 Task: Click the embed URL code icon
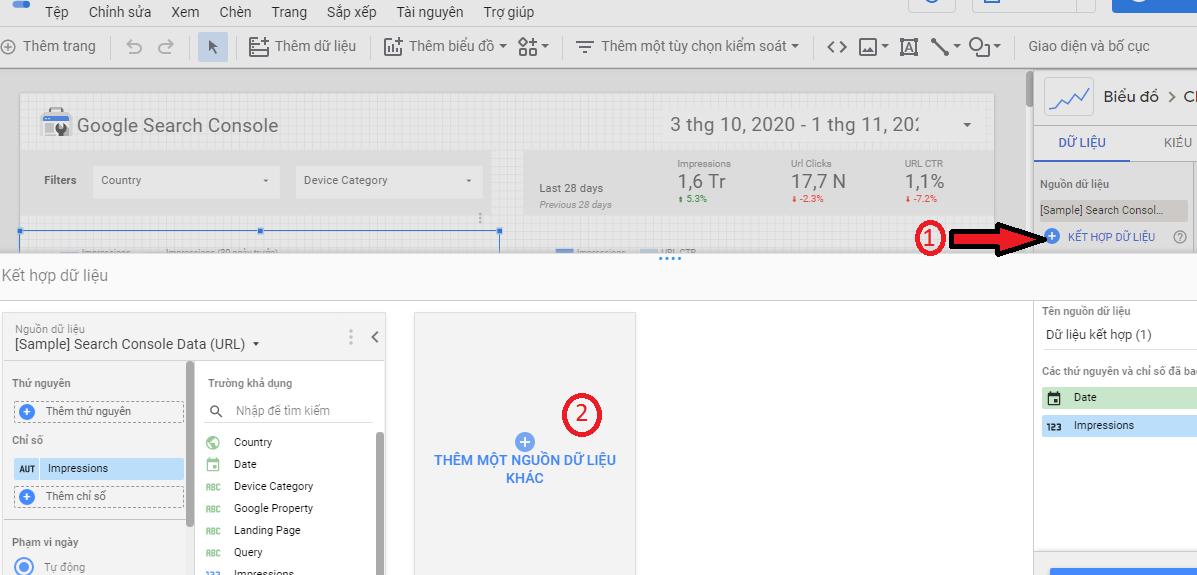(x=837, y=47)
